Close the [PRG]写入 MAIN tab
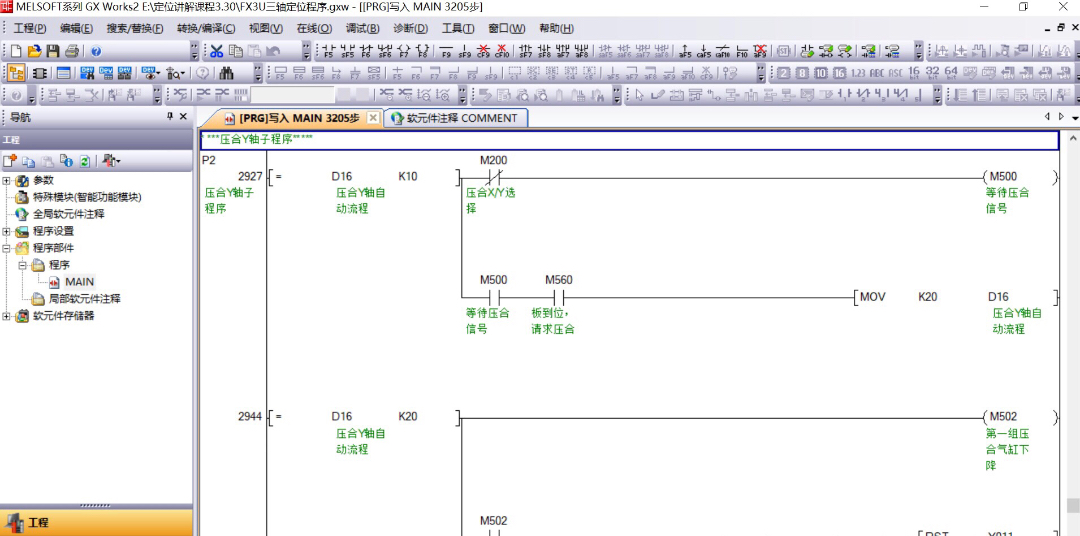 (373, 118)
